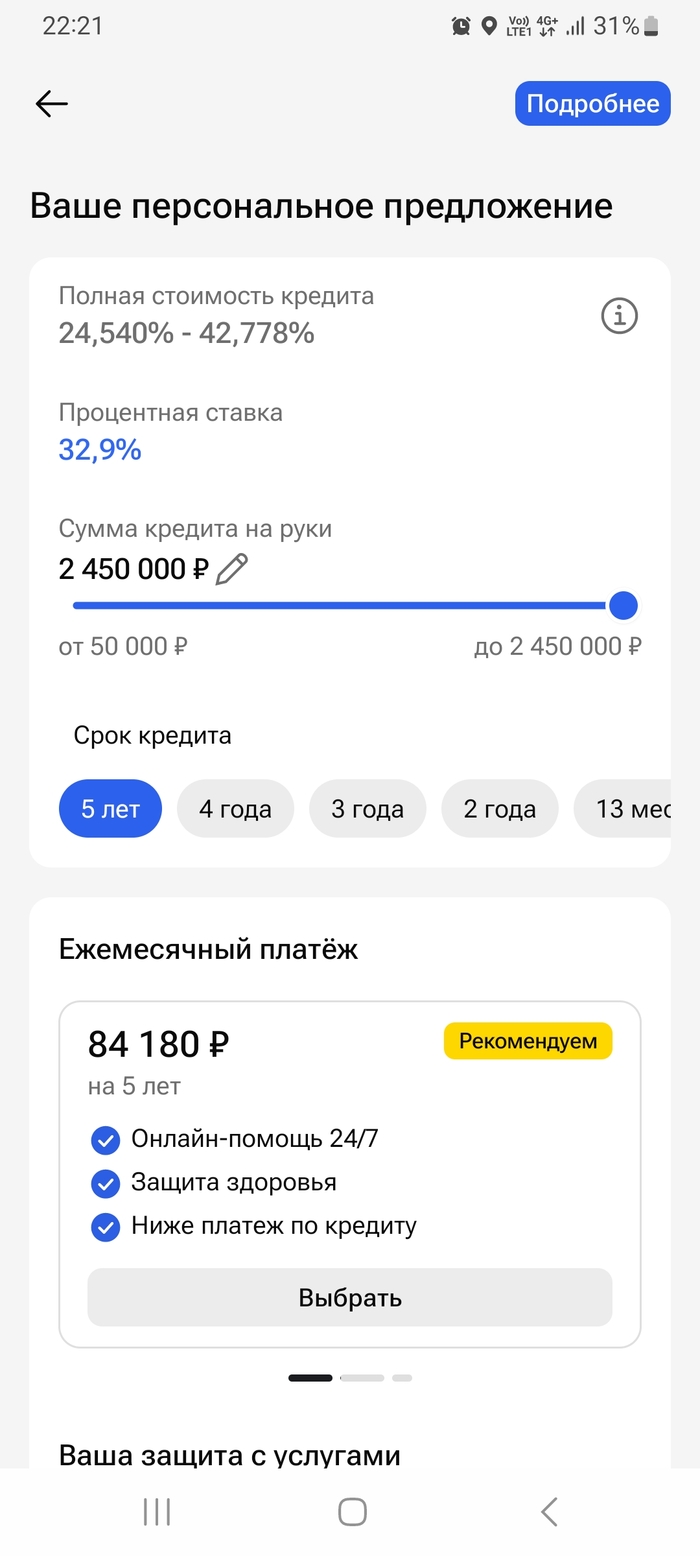Tap the home button in navigation bar
Screen dimensions: 700x1556
coord(350,1511)
